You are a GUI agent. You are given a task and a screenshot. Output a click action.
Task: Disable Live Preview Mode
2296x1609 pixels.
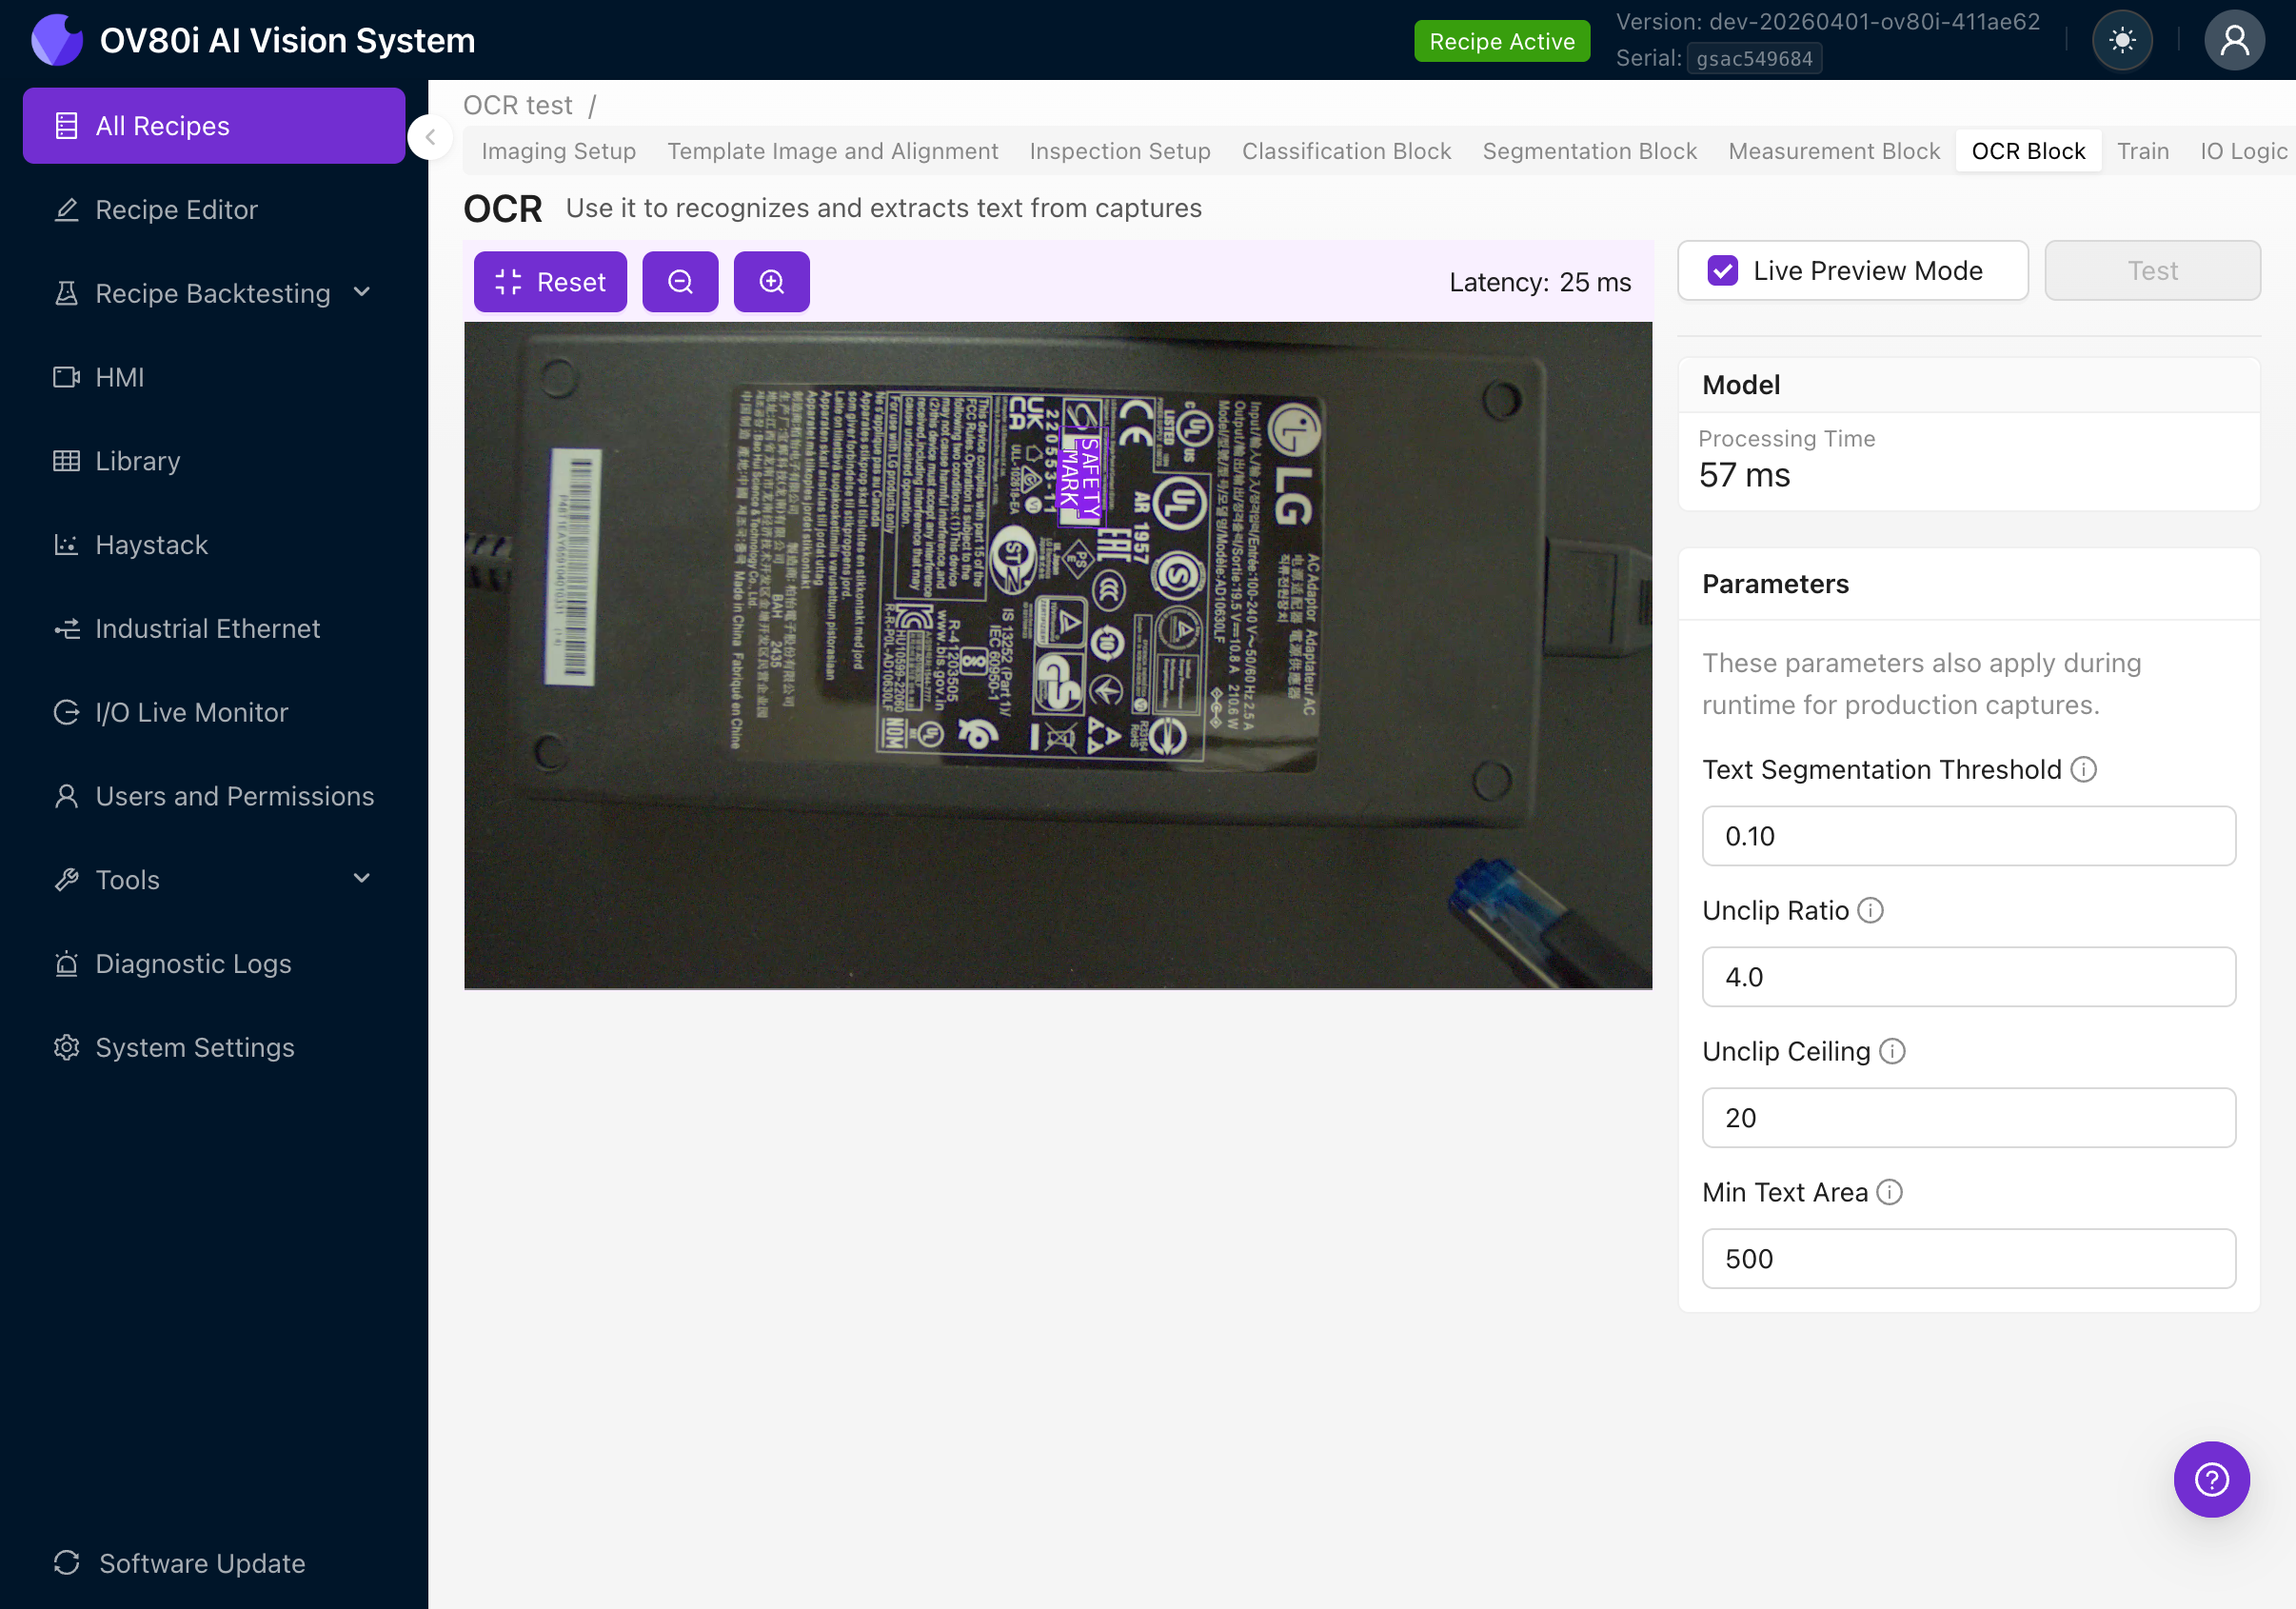coord(1722,270)
